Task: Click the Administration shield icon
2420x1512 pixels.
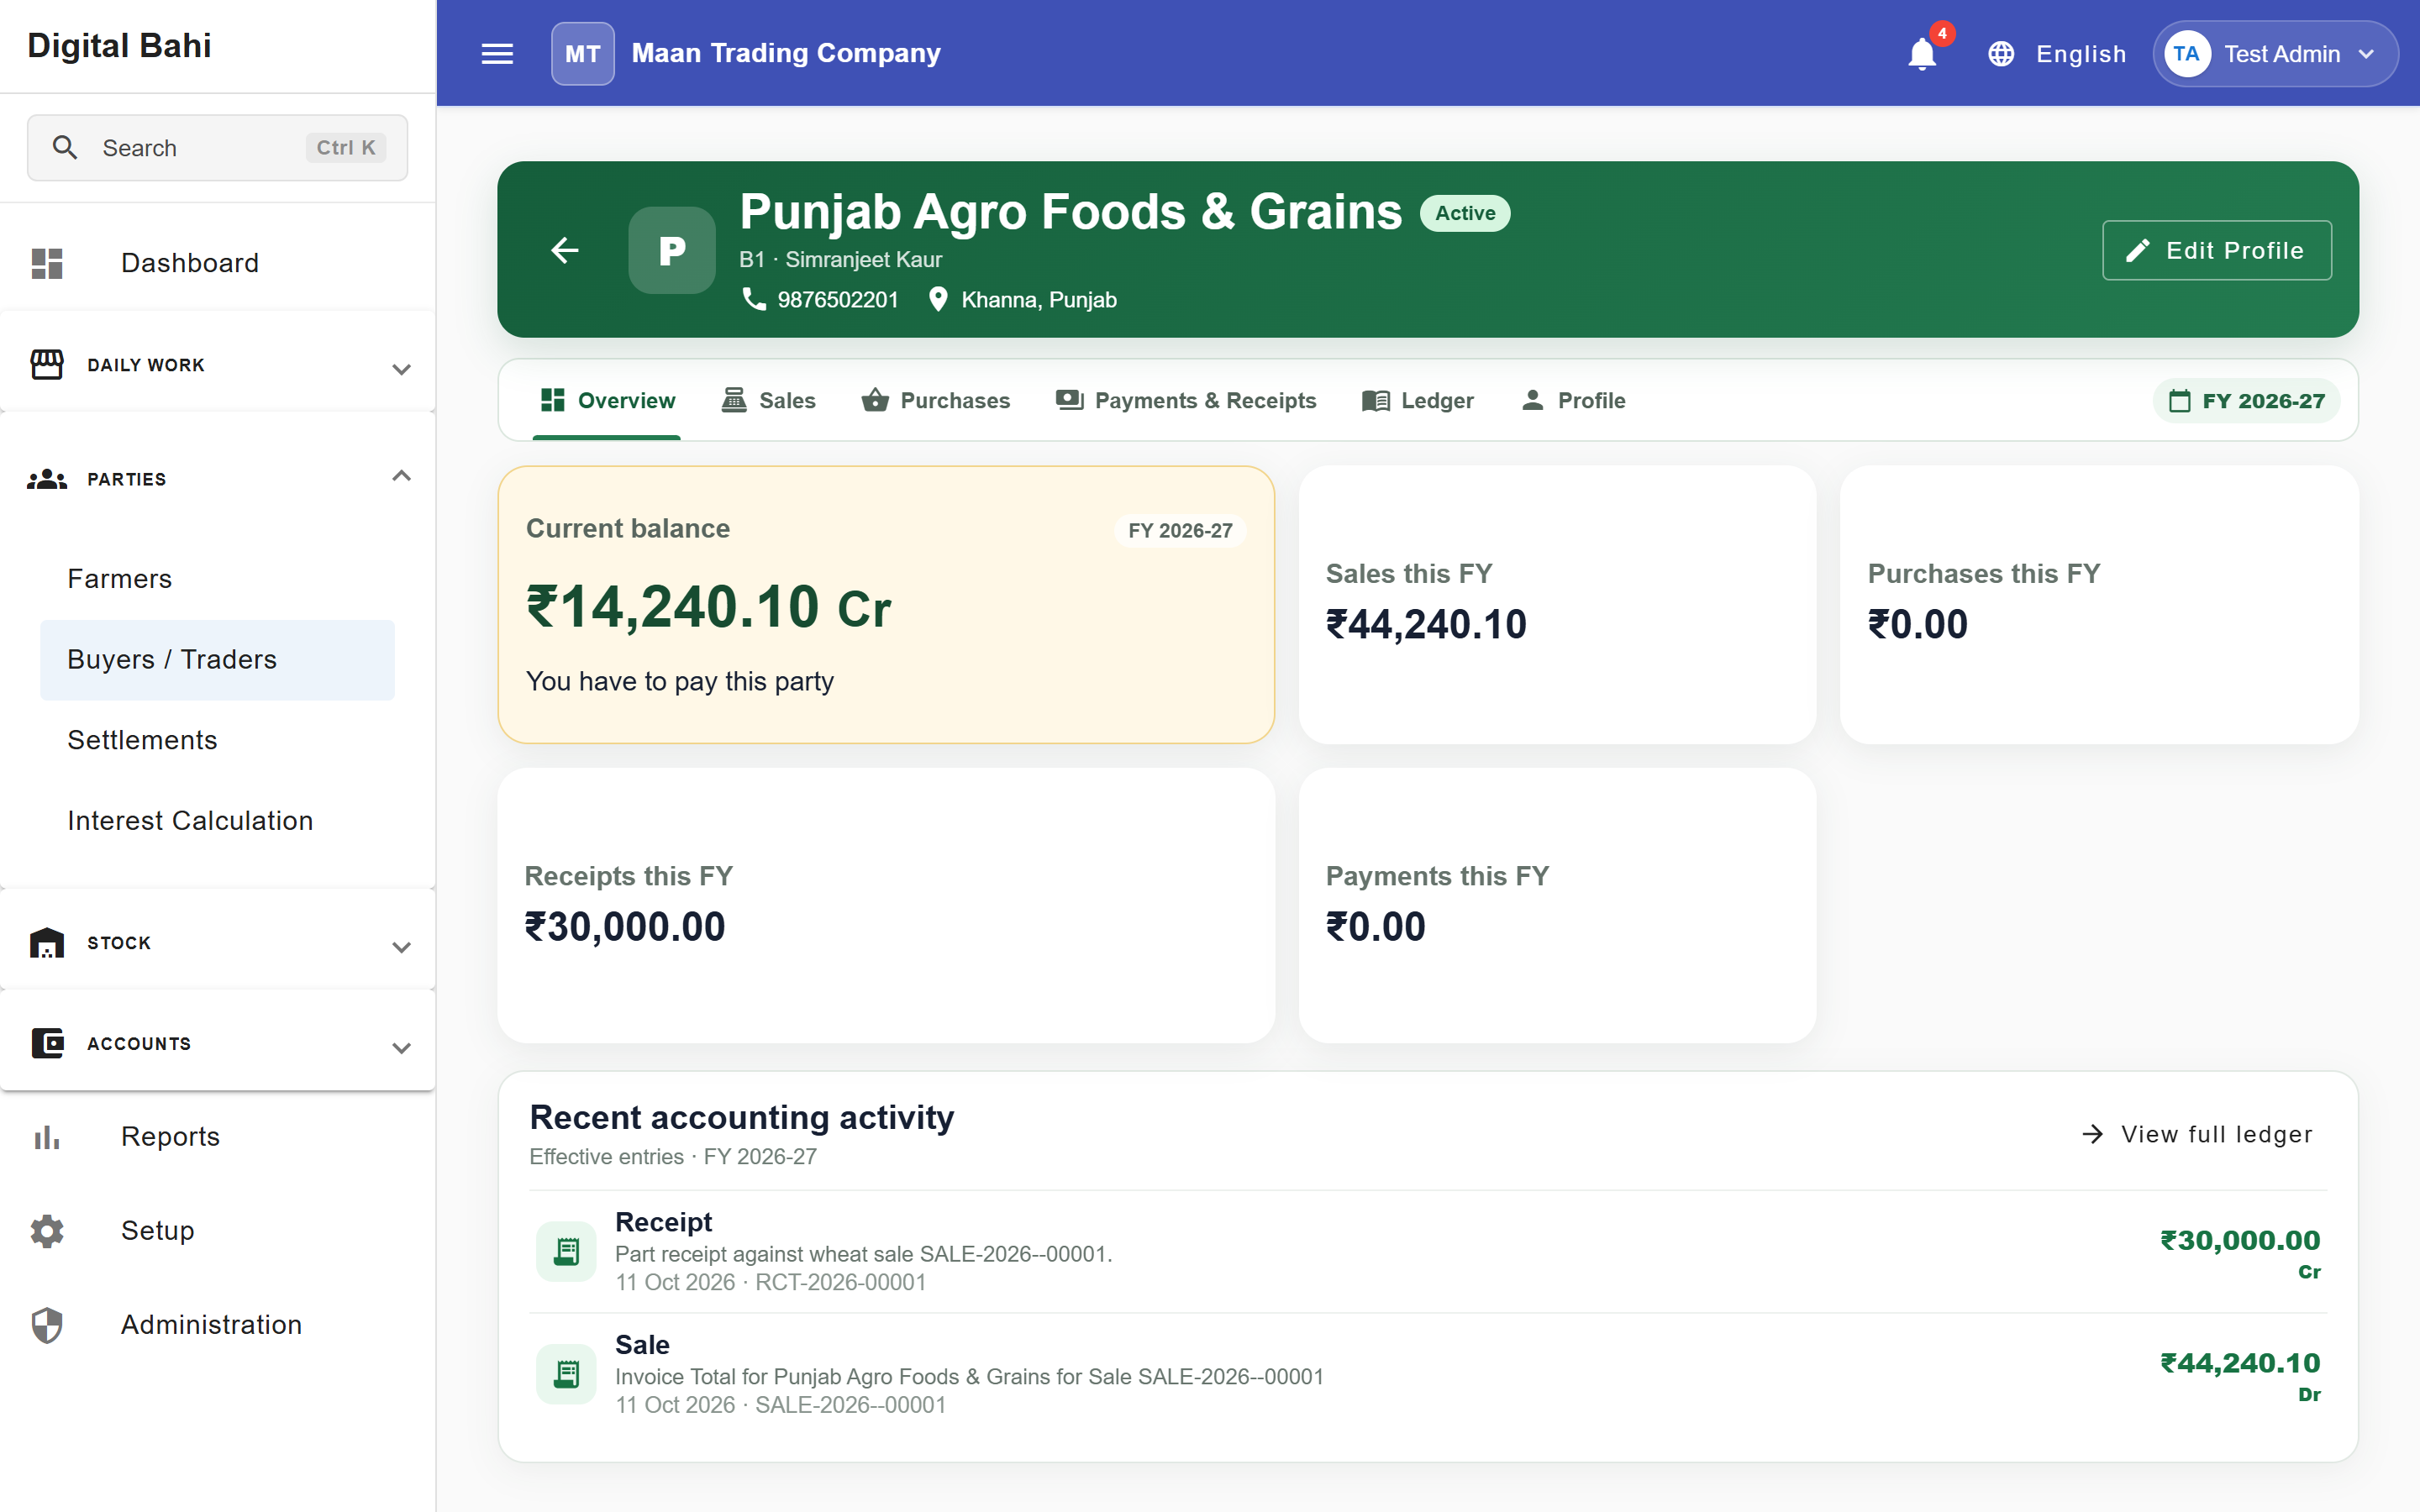Action: click(47, 1325)
